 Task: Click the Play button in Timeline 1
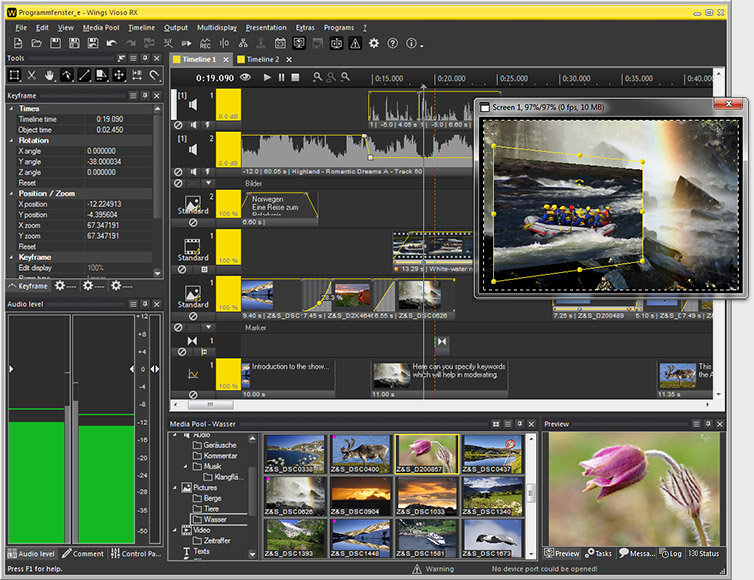click(x=267, y=77)
